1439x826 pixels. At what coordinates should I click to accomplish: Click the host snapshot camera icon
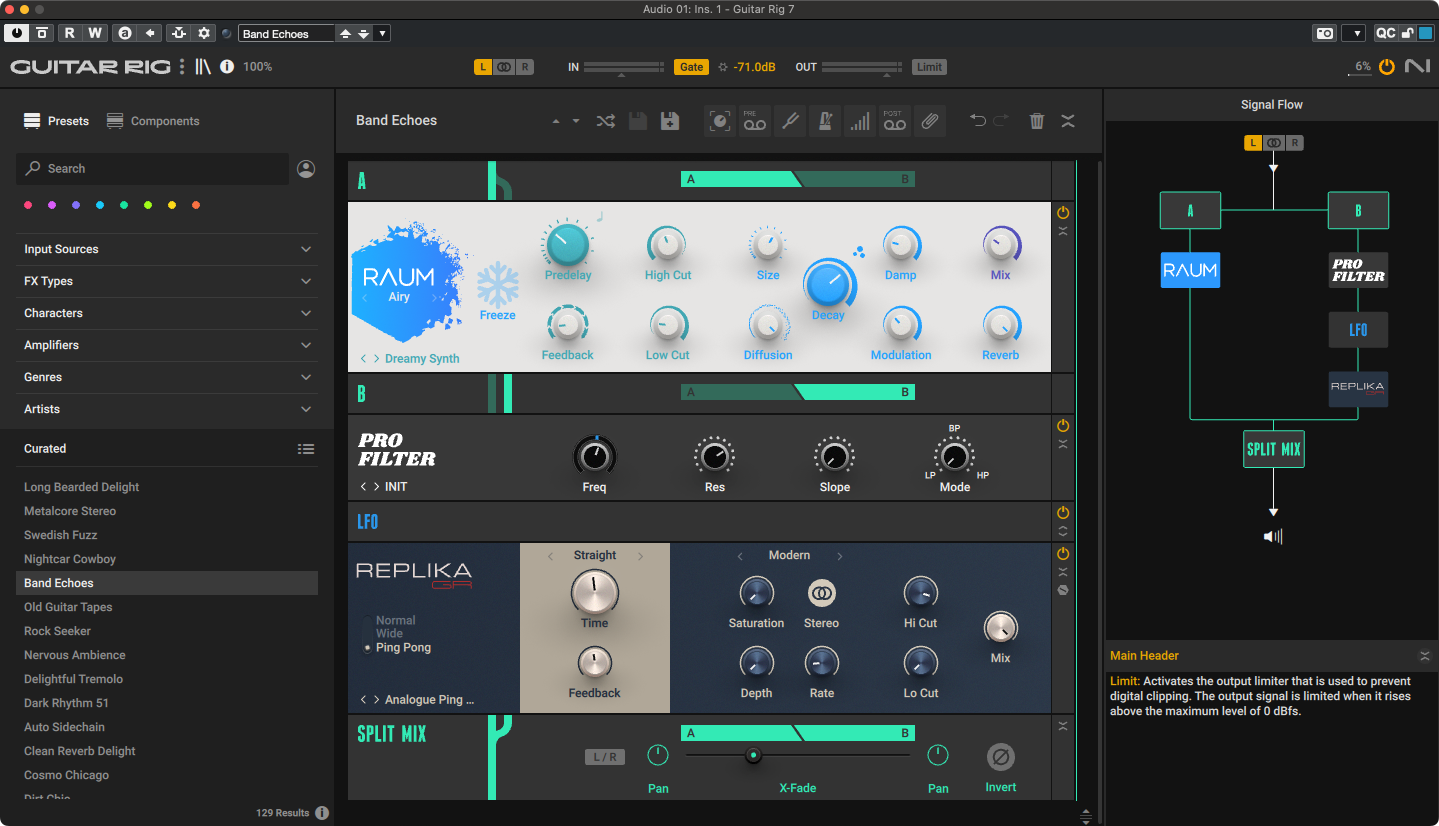click(1324, 33)
